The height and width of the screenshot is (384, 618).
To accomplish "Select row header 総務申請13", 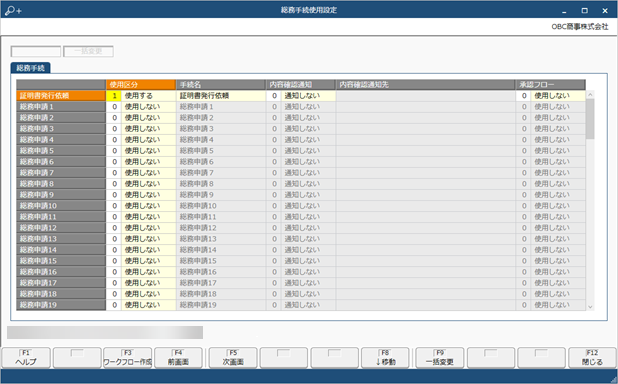I will (x=61, y=239).
